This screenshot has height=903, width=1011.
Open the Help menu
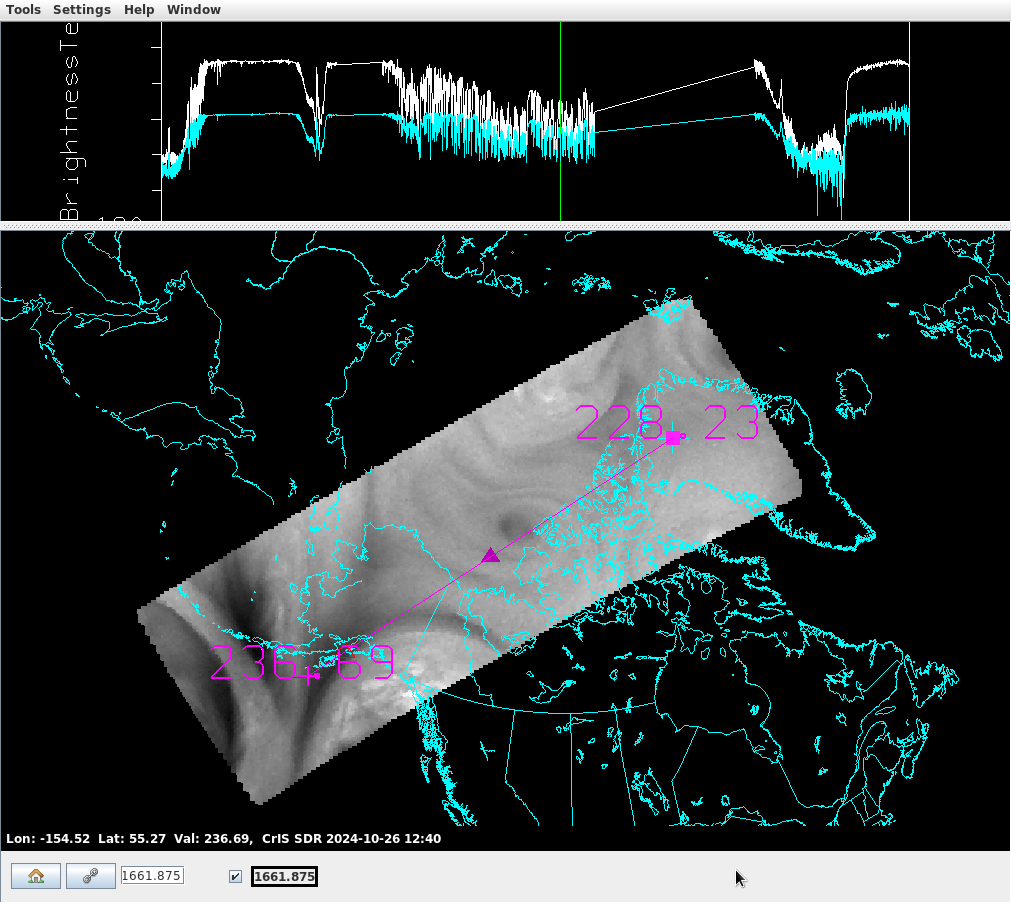139,9
